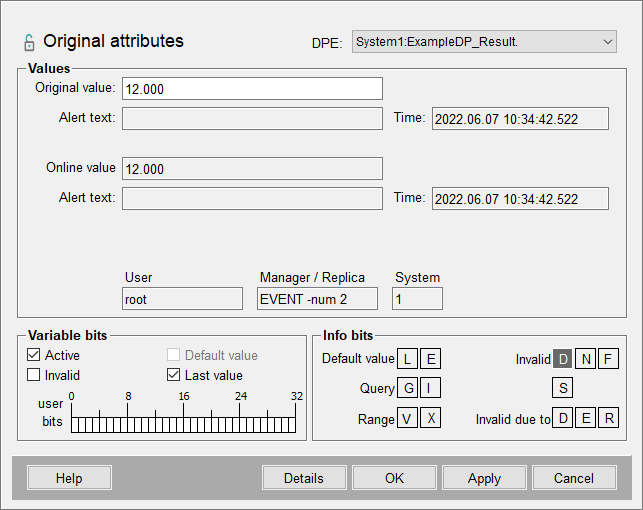Viewport: 643px width, 510px height.
Task: Toggle the dark Invalid D info bit
Action: pos(563,359)
